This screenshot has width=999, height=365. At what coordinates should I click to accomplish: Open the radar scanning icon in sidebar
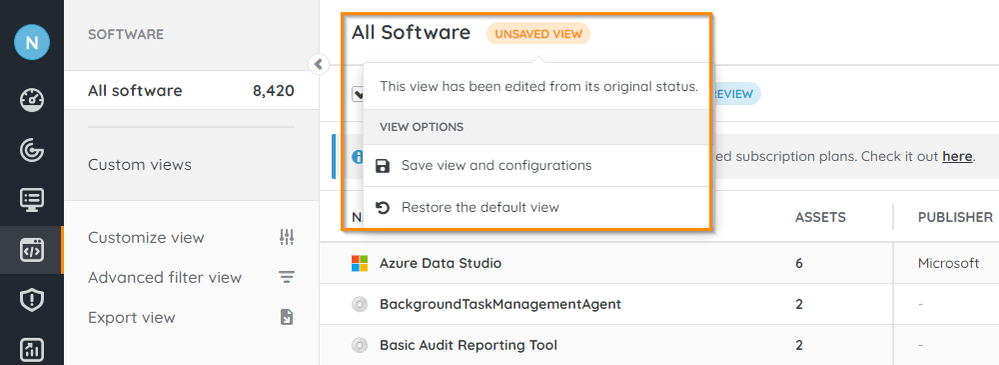tap(32, 150)
